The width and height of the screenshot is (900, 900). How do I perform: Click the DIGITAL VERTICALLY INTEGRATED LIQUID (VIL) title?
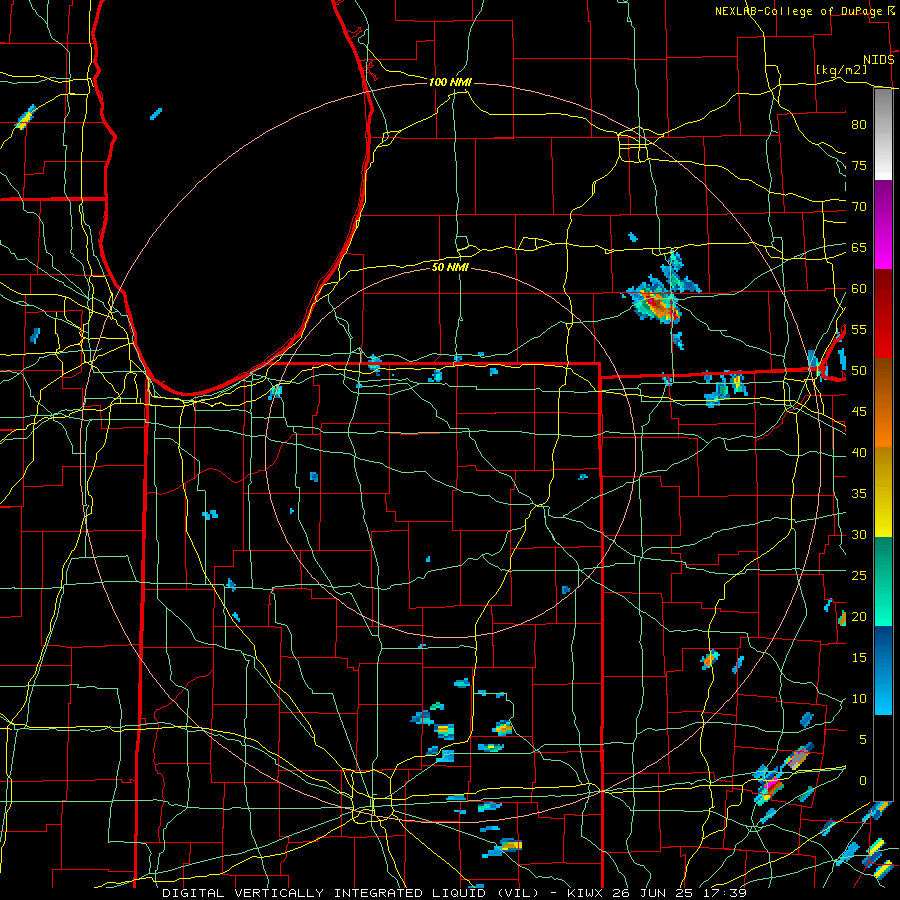pos(351,893)
